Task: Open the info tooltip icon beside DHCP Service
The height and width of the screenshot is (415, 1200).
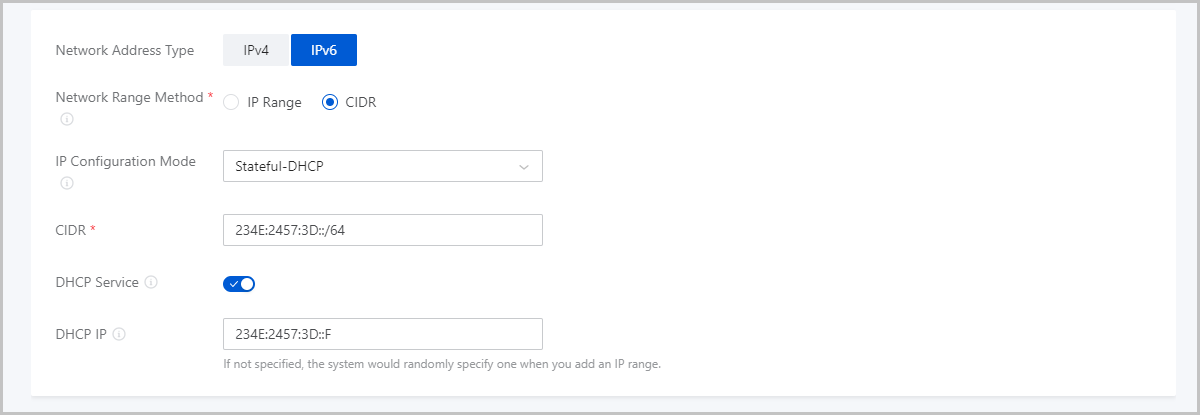Action: point(151,283)
